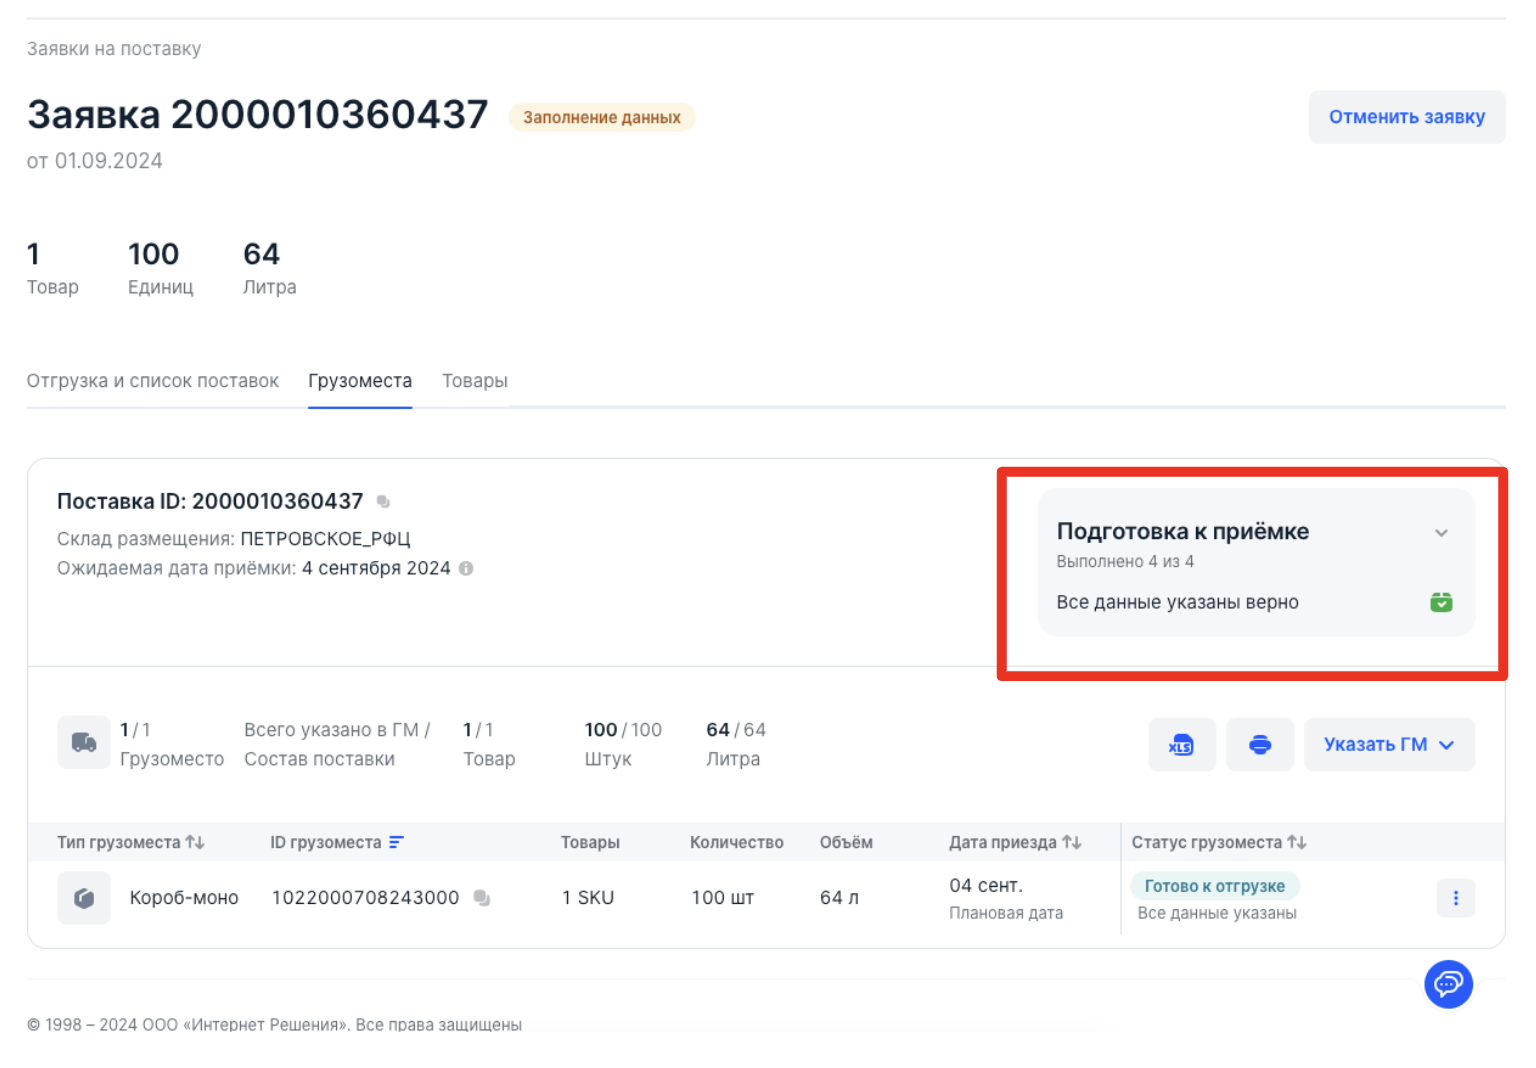Screen dimensions: 1536x1068
Task: Click the Количество column header
Action: [x=737, y=843]
